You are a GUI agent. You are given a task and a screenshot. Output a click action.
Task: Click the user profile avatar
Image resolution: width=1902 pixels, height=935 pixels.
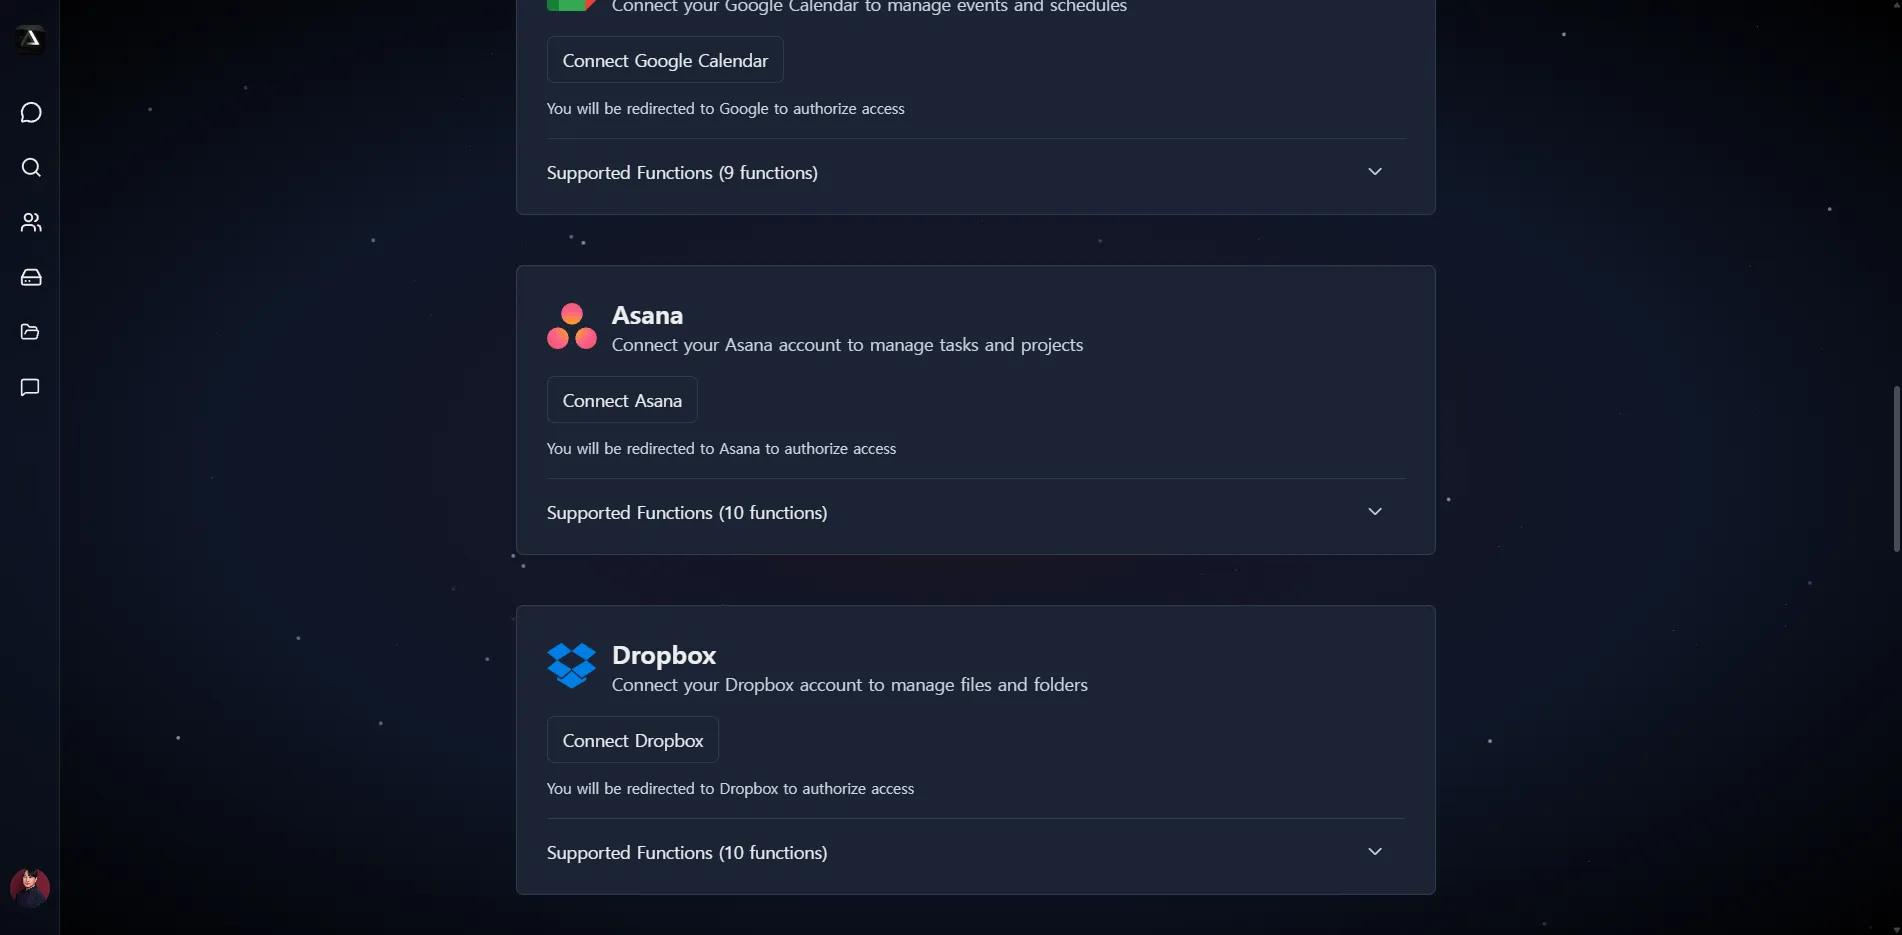(x=30, y=887)
